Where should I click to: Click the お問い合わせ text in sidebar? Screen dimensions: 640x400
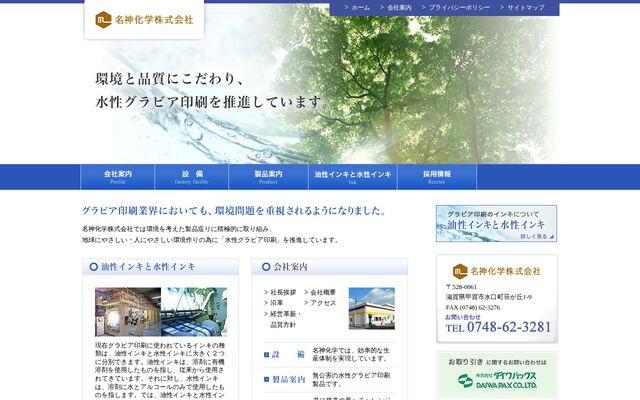463,317
